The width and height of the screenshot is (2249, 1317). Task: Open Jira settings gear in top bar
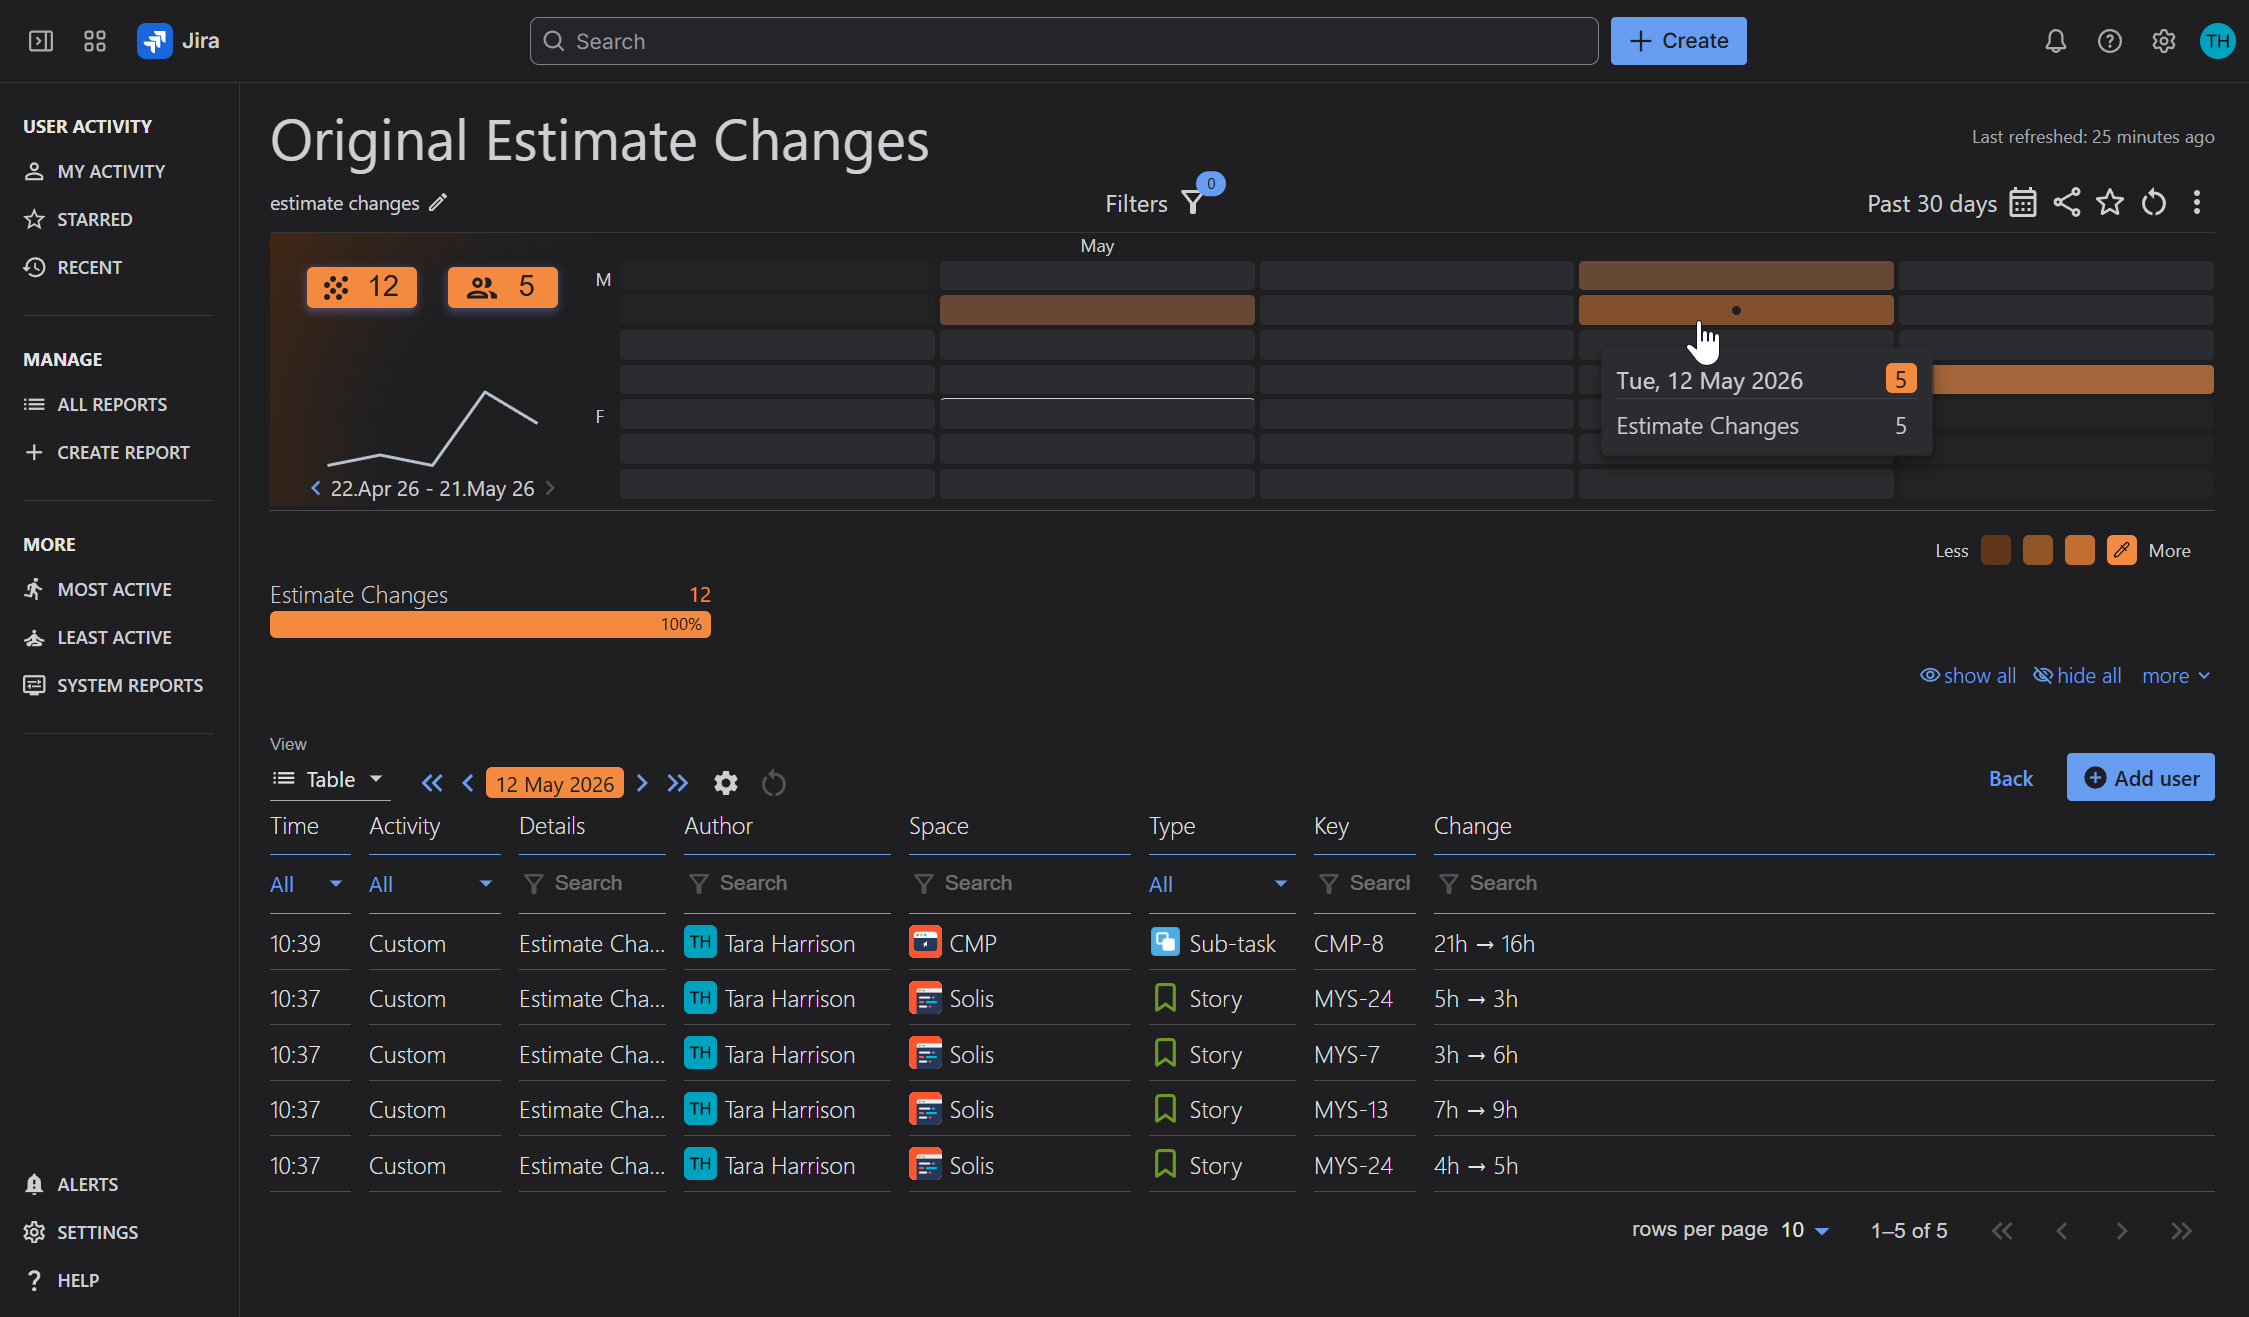(2164, 41)
